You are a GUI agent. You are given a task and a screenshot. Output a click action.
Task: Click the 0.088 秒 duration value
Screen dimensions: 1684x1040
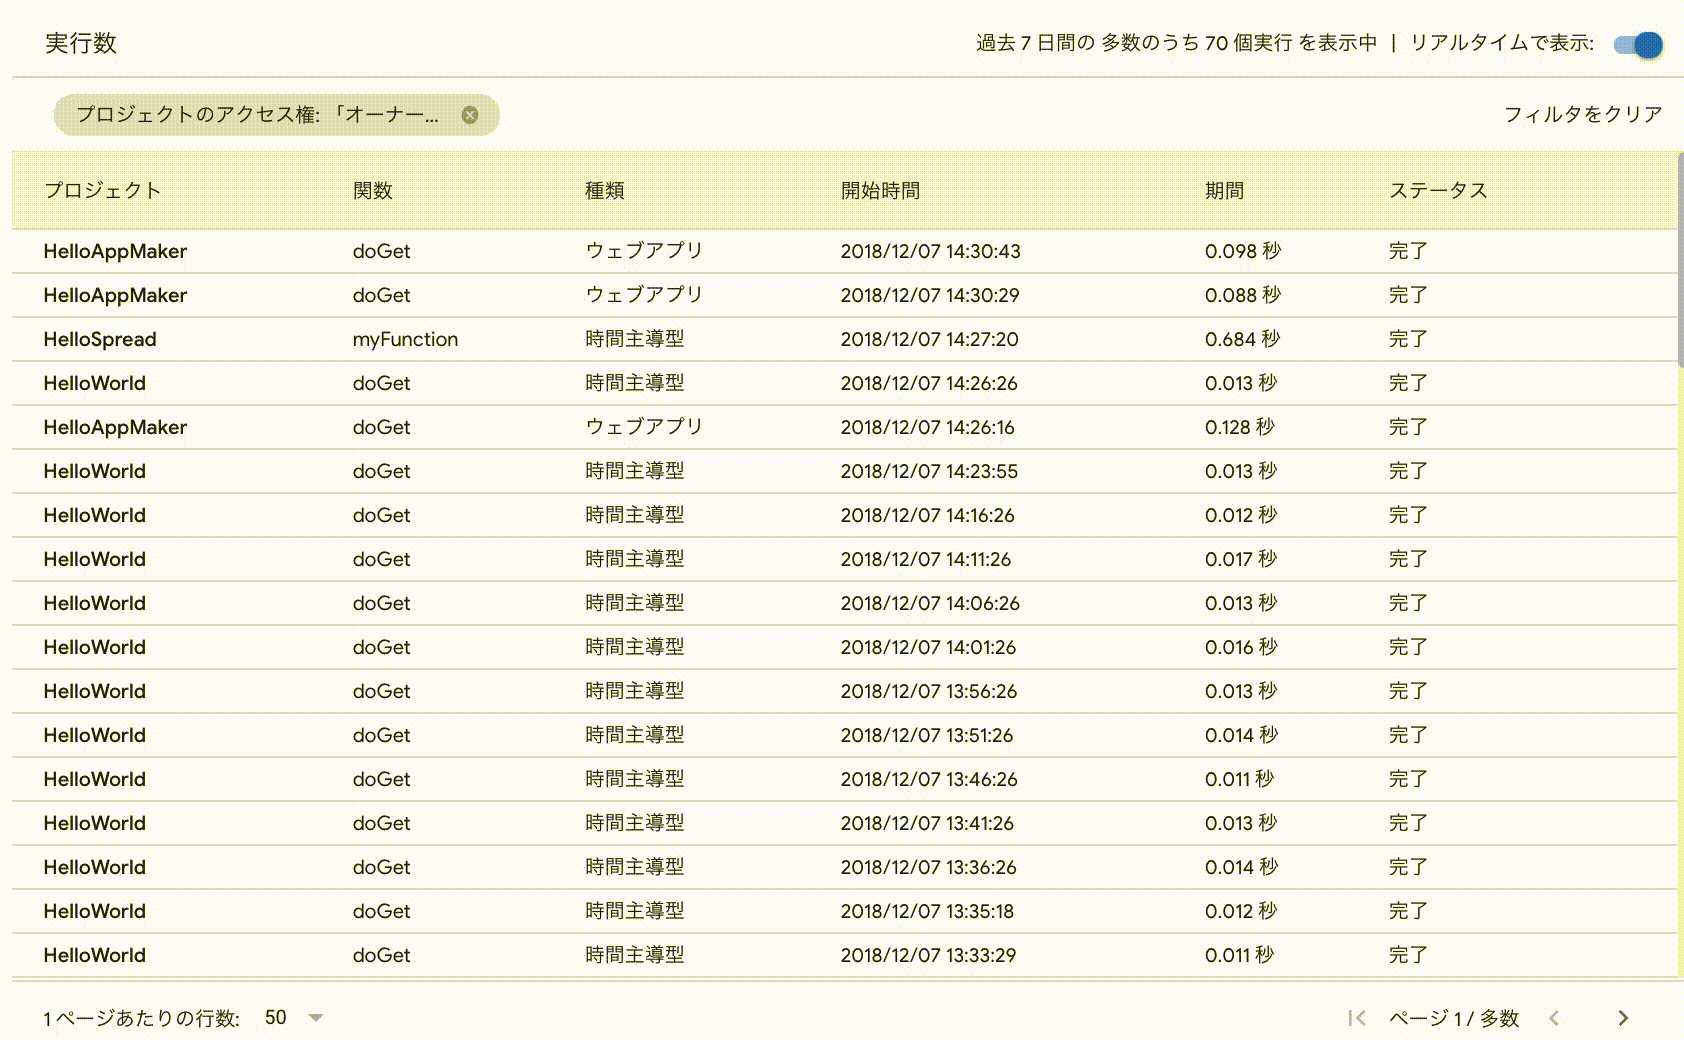(1243, 295)
